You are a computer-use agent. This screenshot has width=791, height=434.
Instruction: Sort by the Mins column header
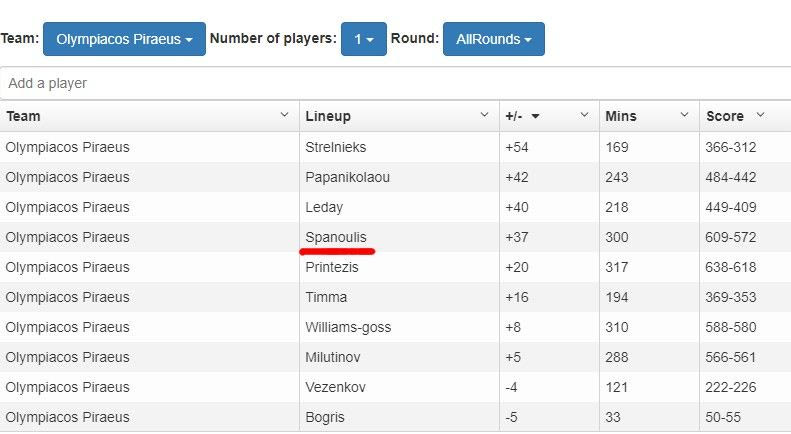(x=621, y=116)
